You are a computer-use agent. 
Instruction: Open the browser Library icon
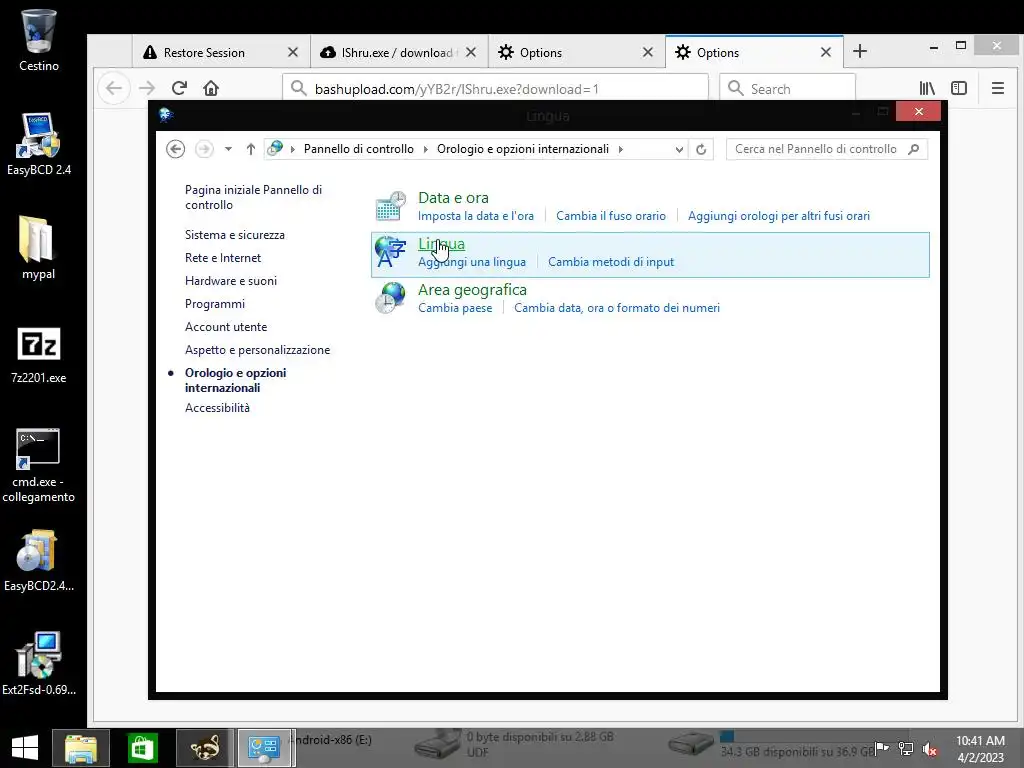[x=927, y=88]
